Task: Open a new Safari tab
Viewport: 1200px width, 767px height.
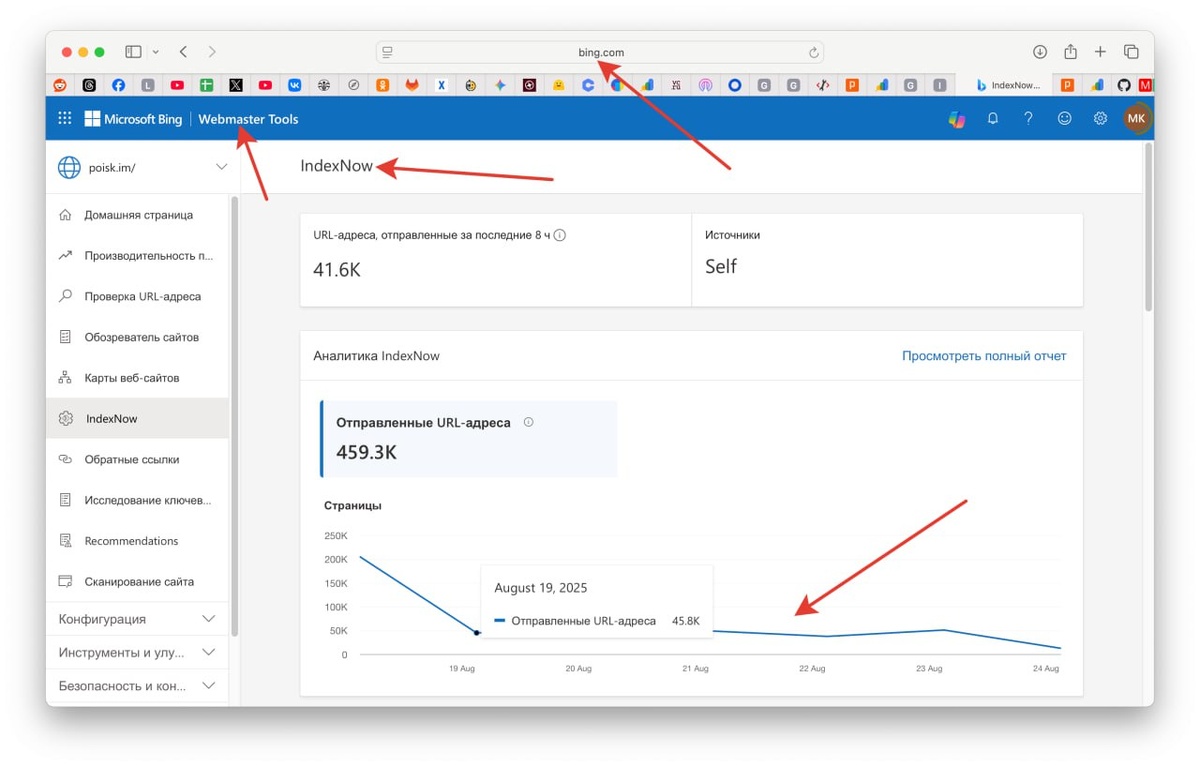Action: pyautogui.click(x=1100, y=52)
